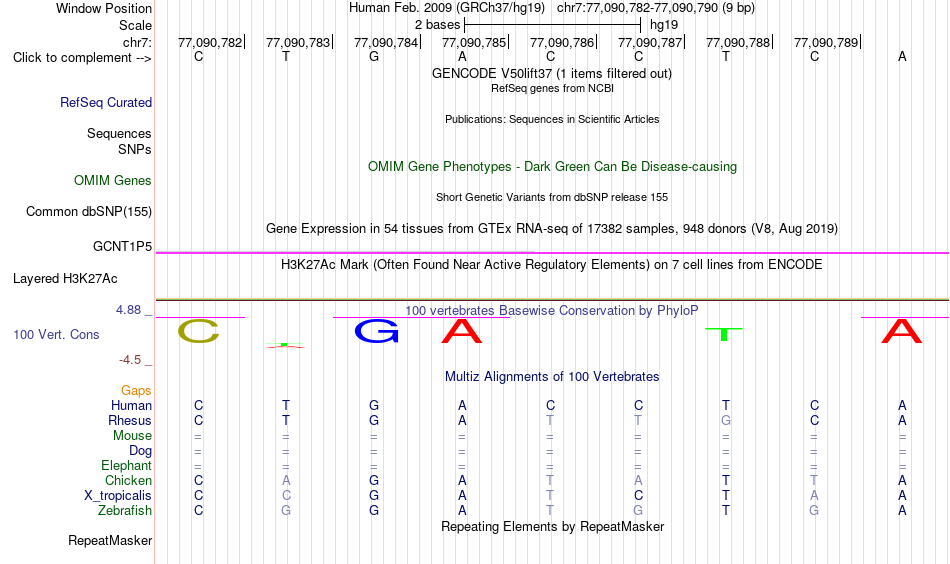Click the -4.5 PhyloP lower scale value
The image size is (950, 564).
point(130,360)
